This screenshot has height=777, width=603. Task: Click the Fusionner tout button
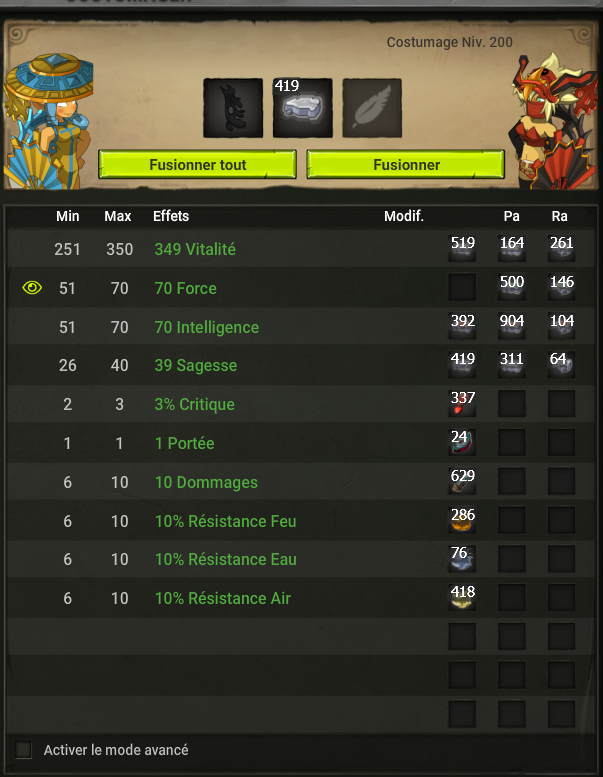click(x=197, y=165)
